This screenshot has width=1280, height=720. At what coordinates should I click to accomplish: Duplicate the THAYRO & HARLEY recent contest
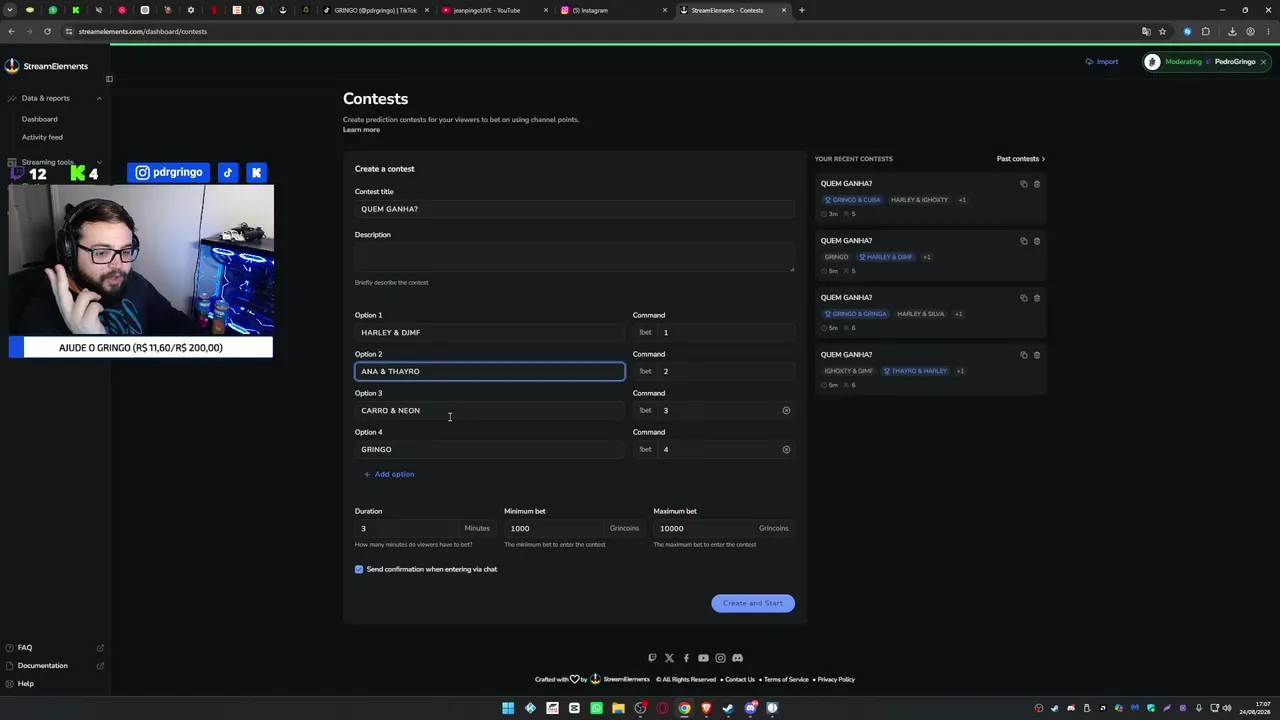(1023, 355)
